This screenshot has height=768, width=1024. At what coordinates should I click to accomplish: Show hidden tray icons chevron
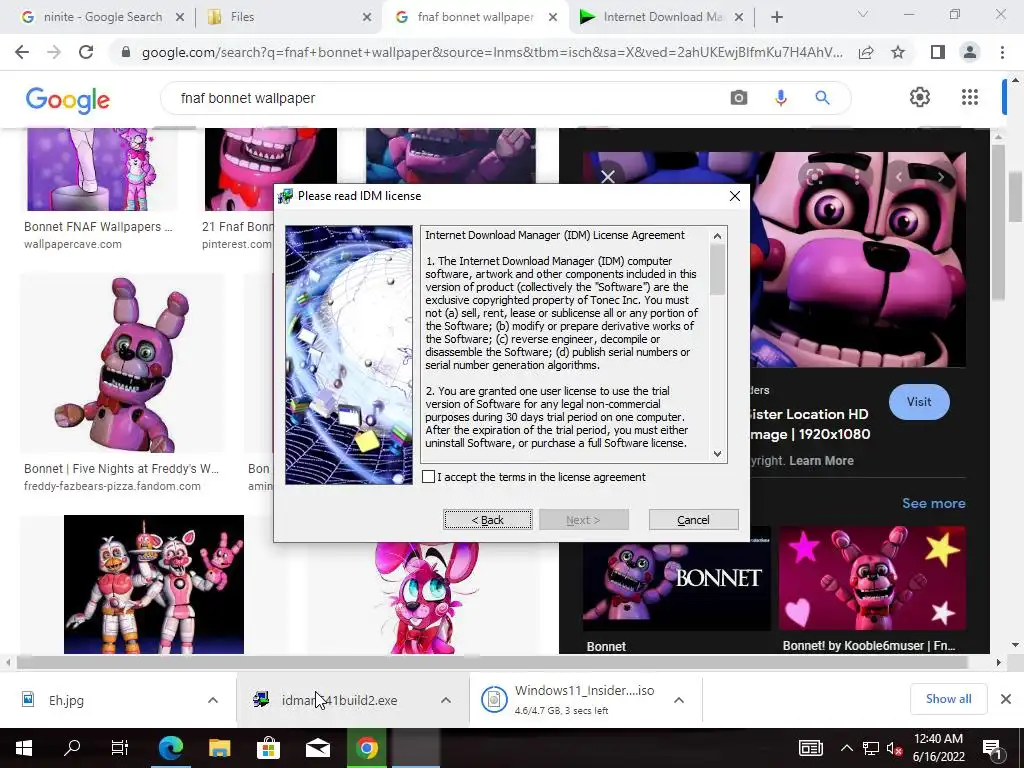tap(846, 748)
